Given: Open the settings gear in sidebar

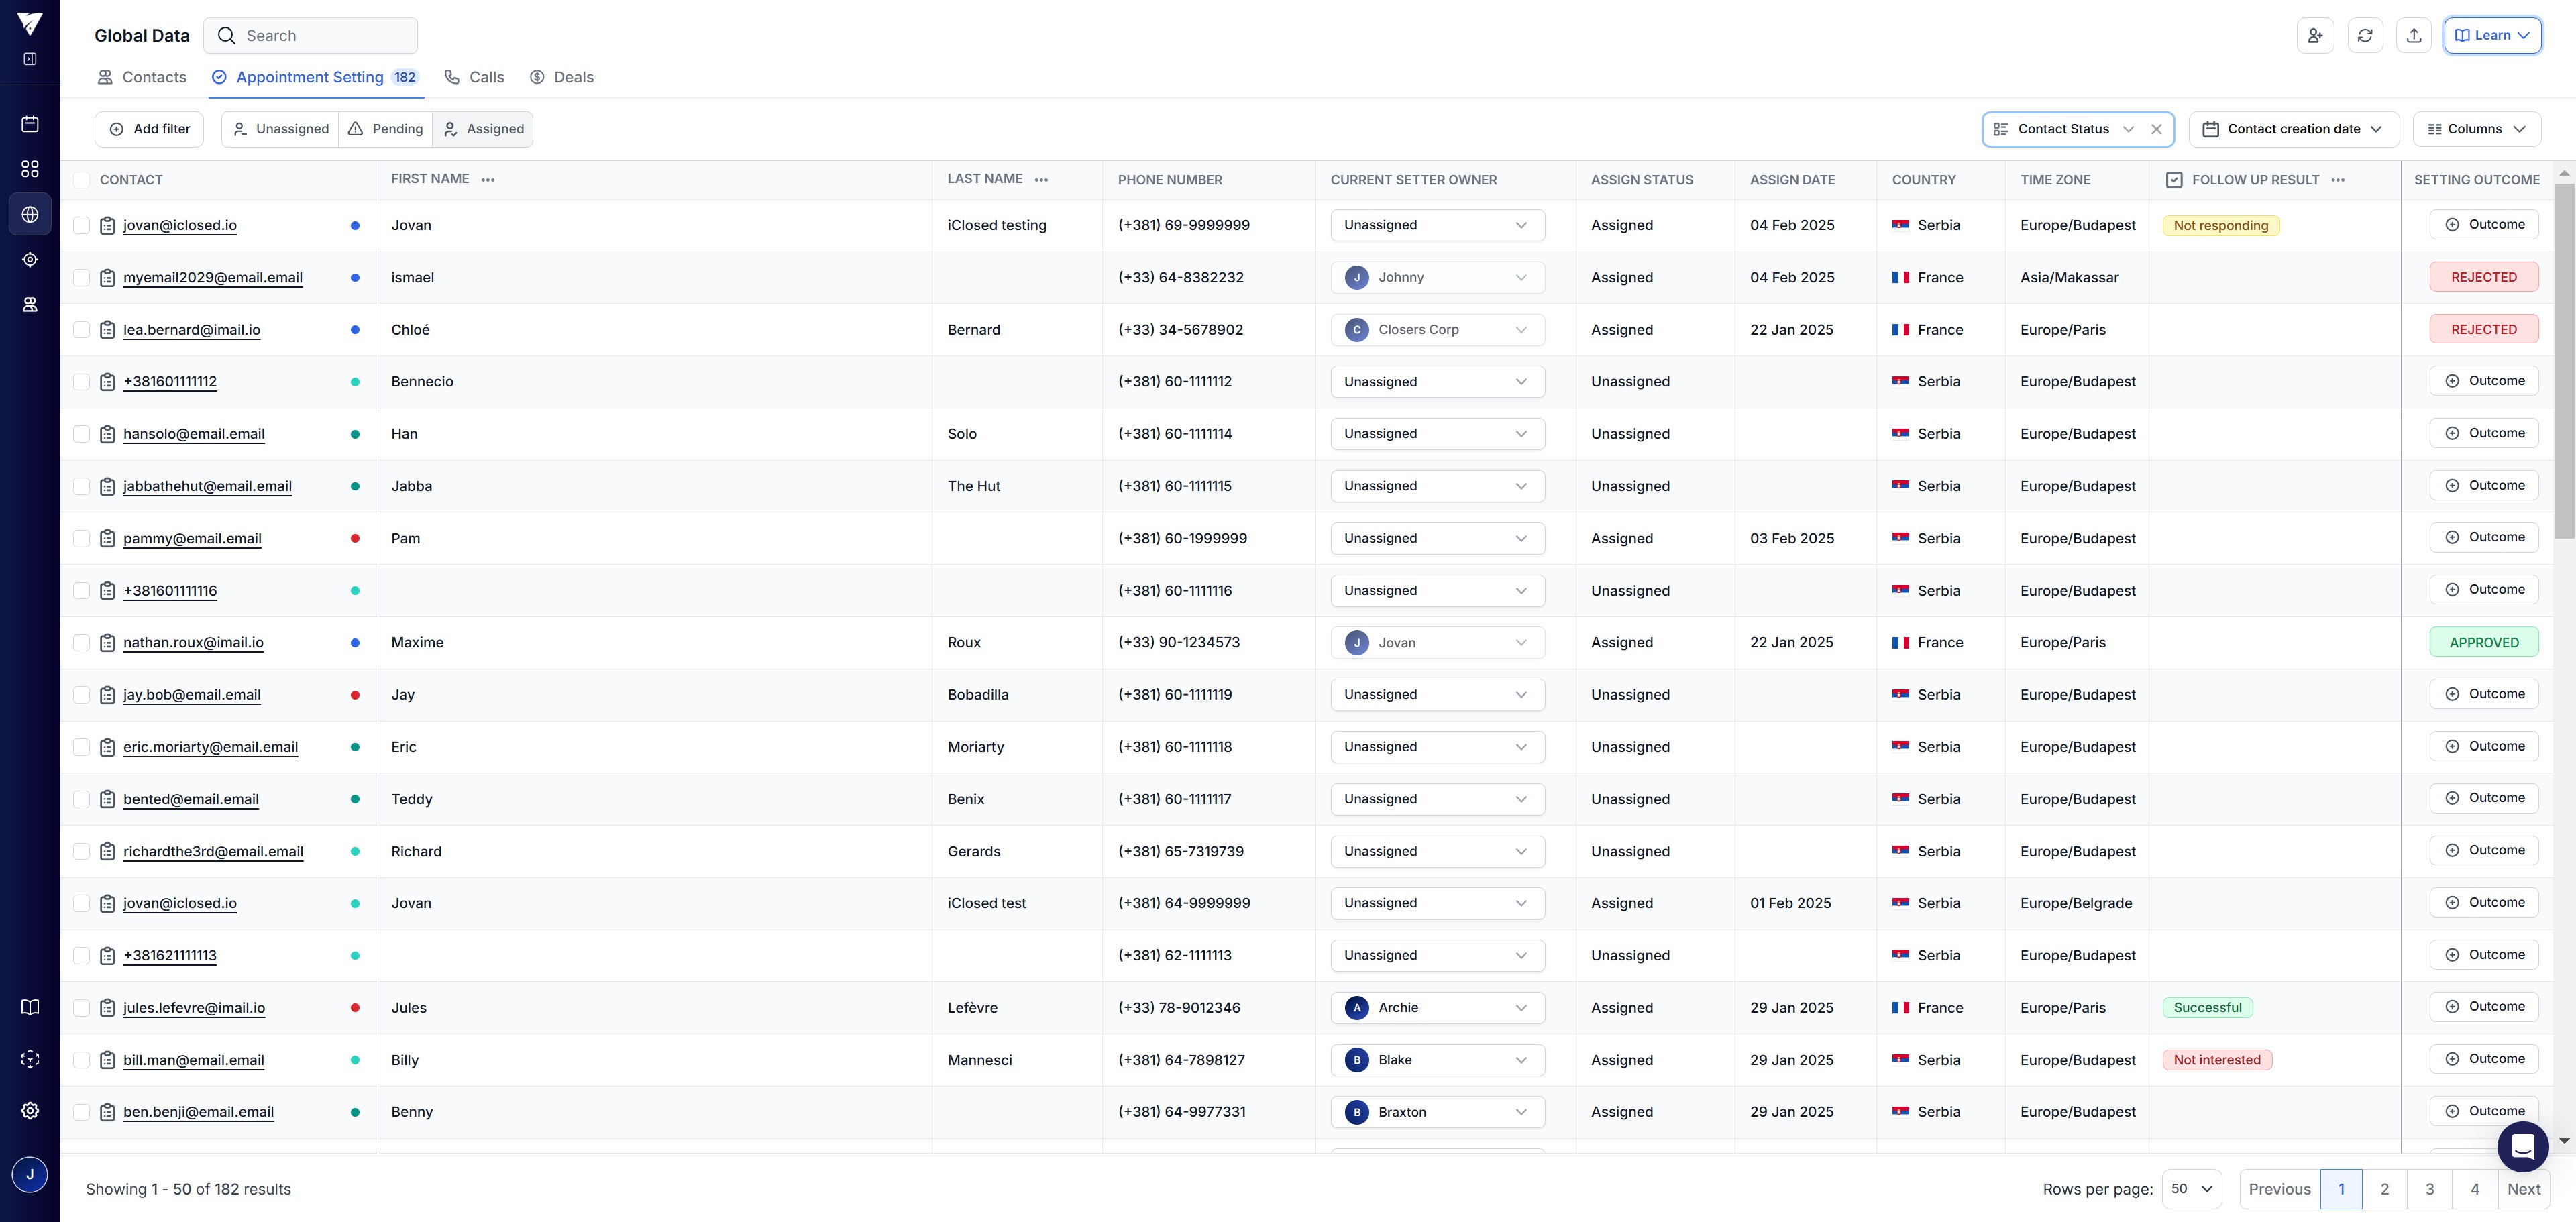Looking at the screenshot, I should (x=30, y=1110).
